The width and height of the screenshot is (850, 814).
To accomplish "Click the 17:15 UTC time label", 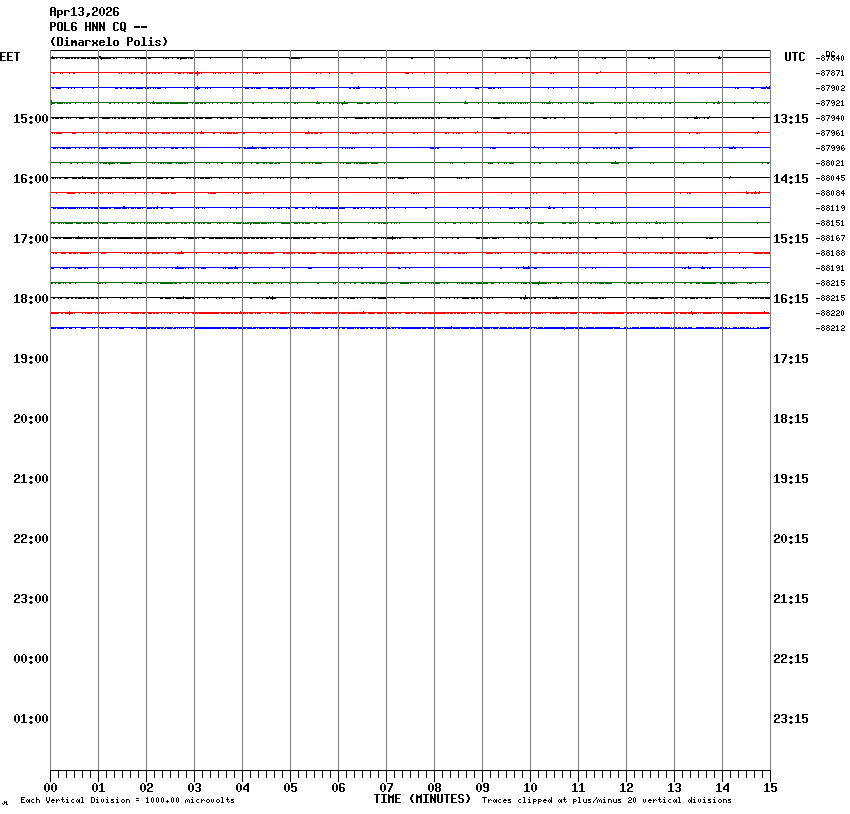I will 791,359.
